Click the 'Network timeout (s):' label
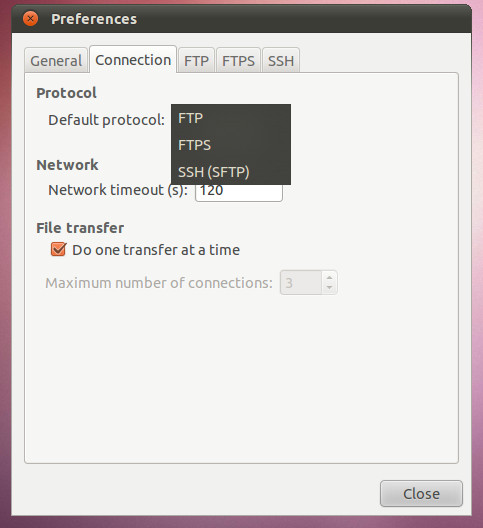This screenshot has height=528, width=483. click(x=118, y=190)
